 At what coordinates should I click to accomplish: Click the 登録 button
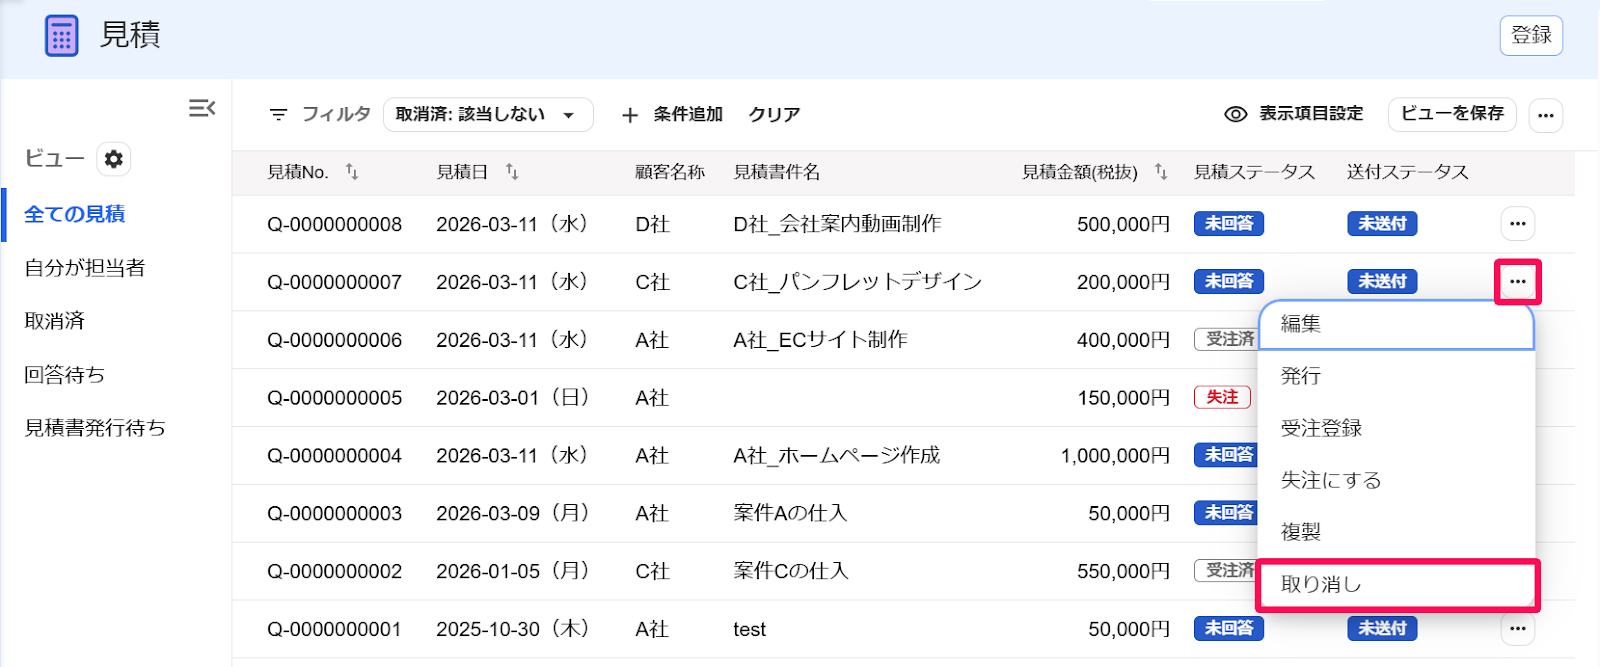[x=1531, y=36]
